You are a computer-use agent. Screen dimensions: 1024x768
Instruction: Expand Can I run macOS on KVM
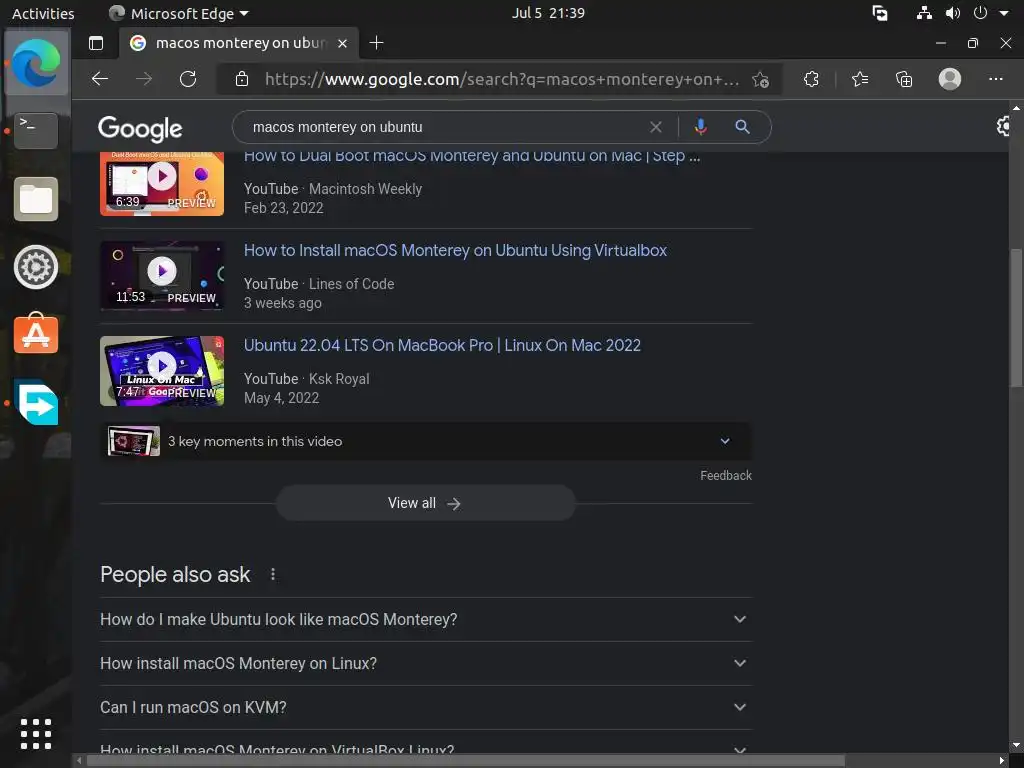point(426,707)
